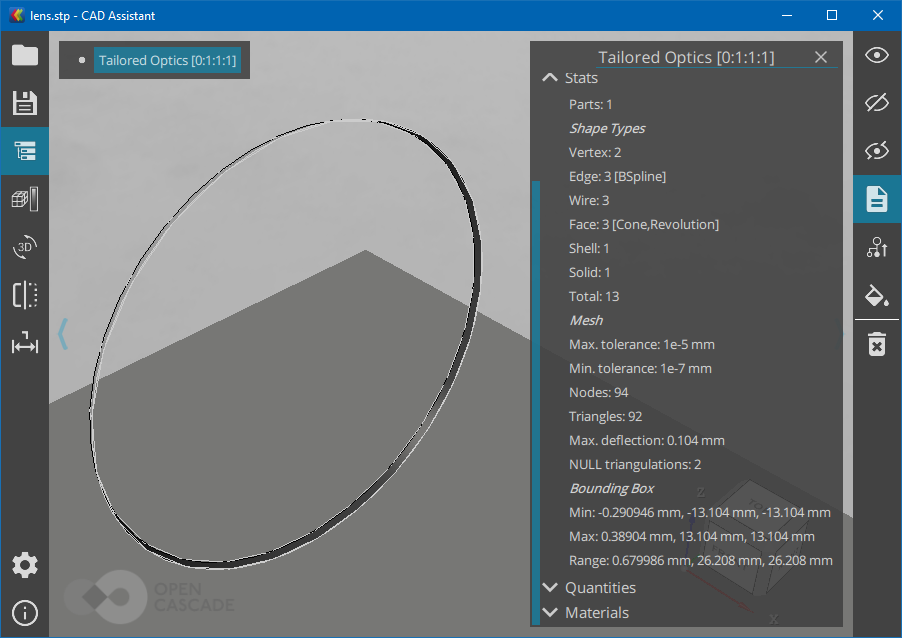
Task: Select the measure distance tool icon
Action: (x=24, y=344)
